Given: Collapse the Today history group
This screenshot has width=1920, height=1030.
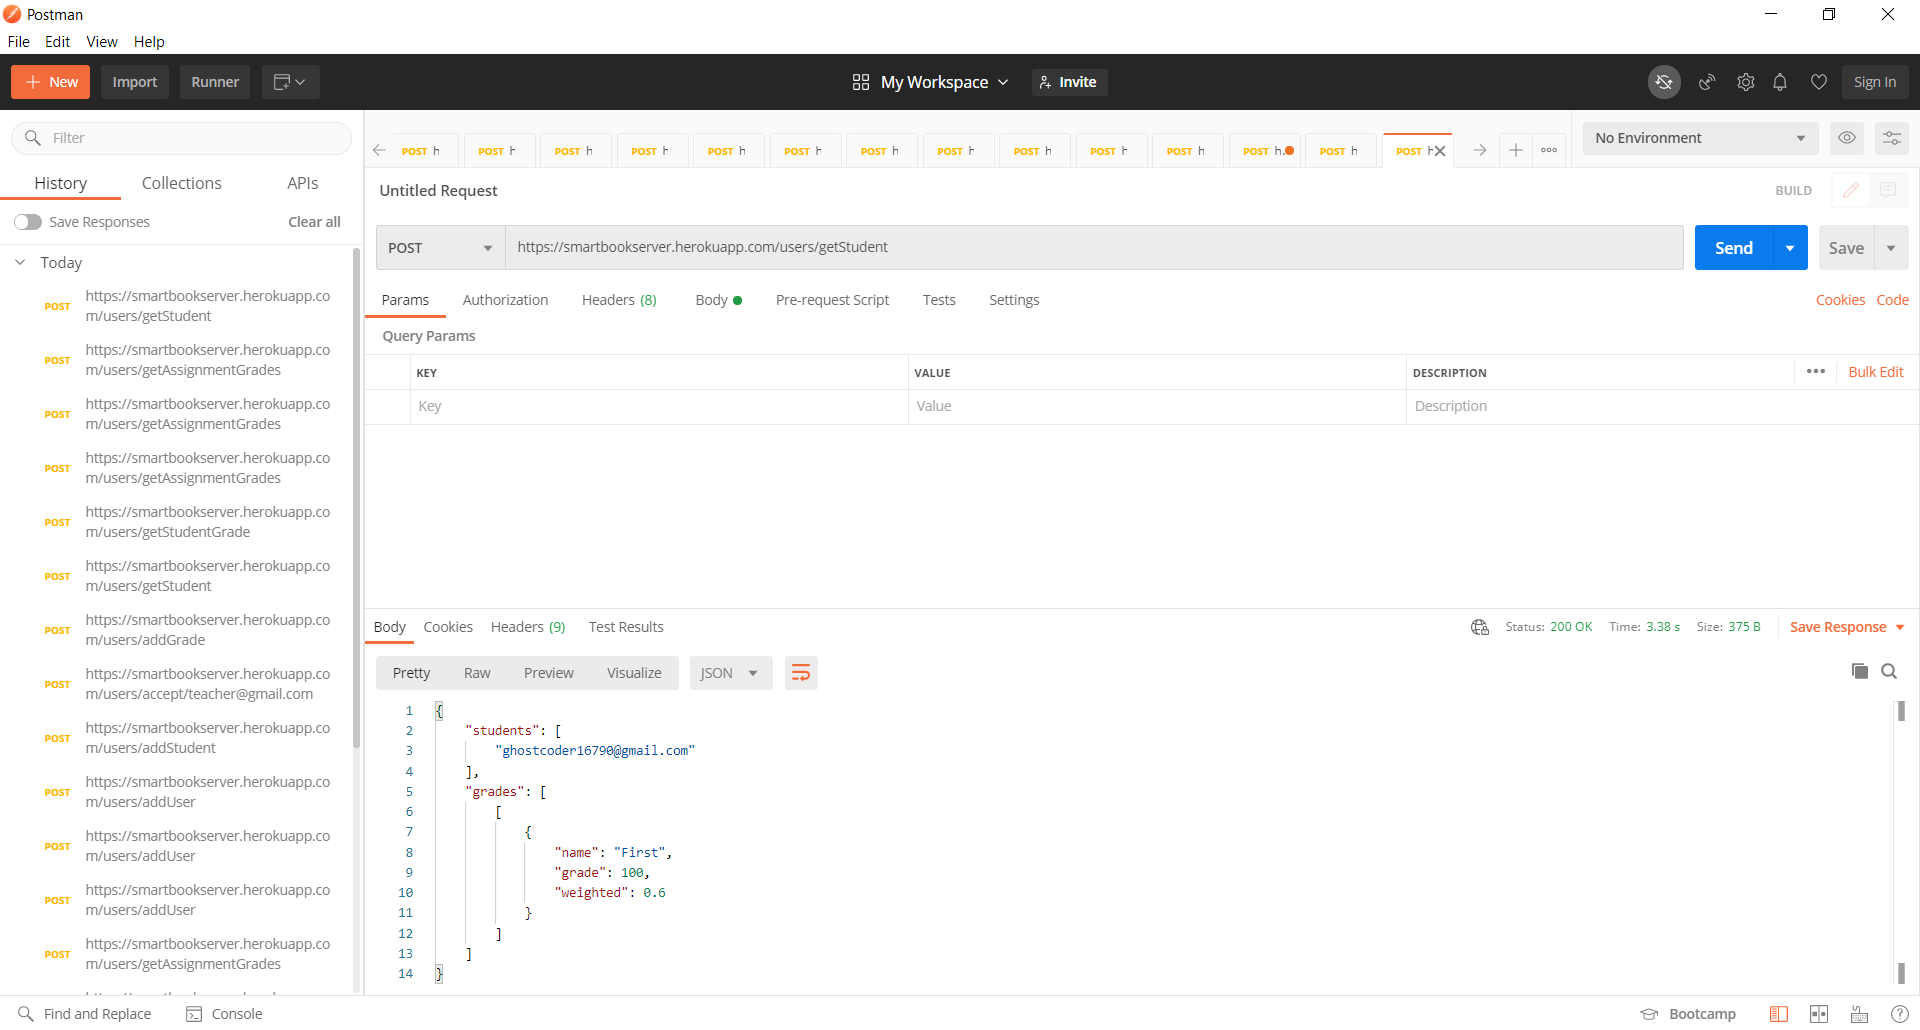Looking at the screenshot, I should pyautogui.click(x=20, y=262).
